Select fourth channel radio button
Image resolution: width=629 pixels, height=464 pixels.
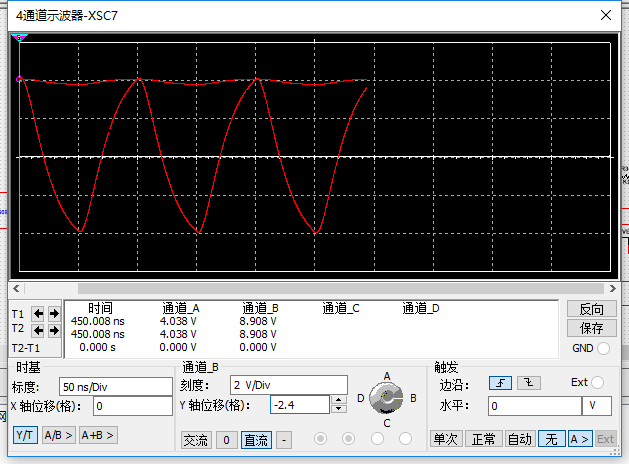[405, 439]
